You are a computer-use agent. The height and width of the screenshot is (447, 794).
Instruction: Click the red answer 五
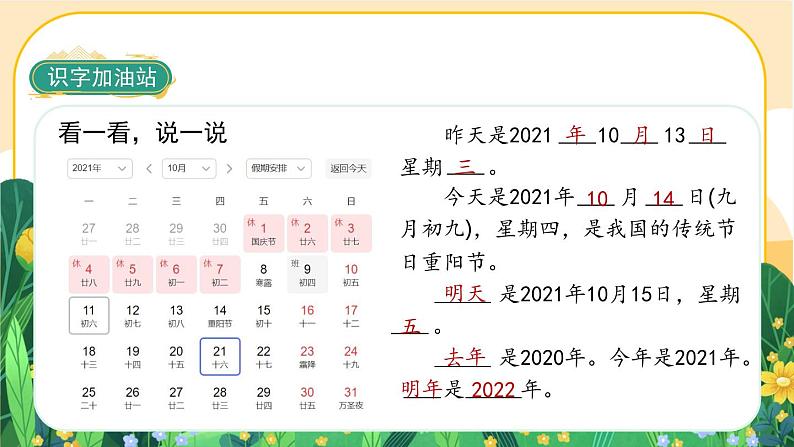(410, 326)
